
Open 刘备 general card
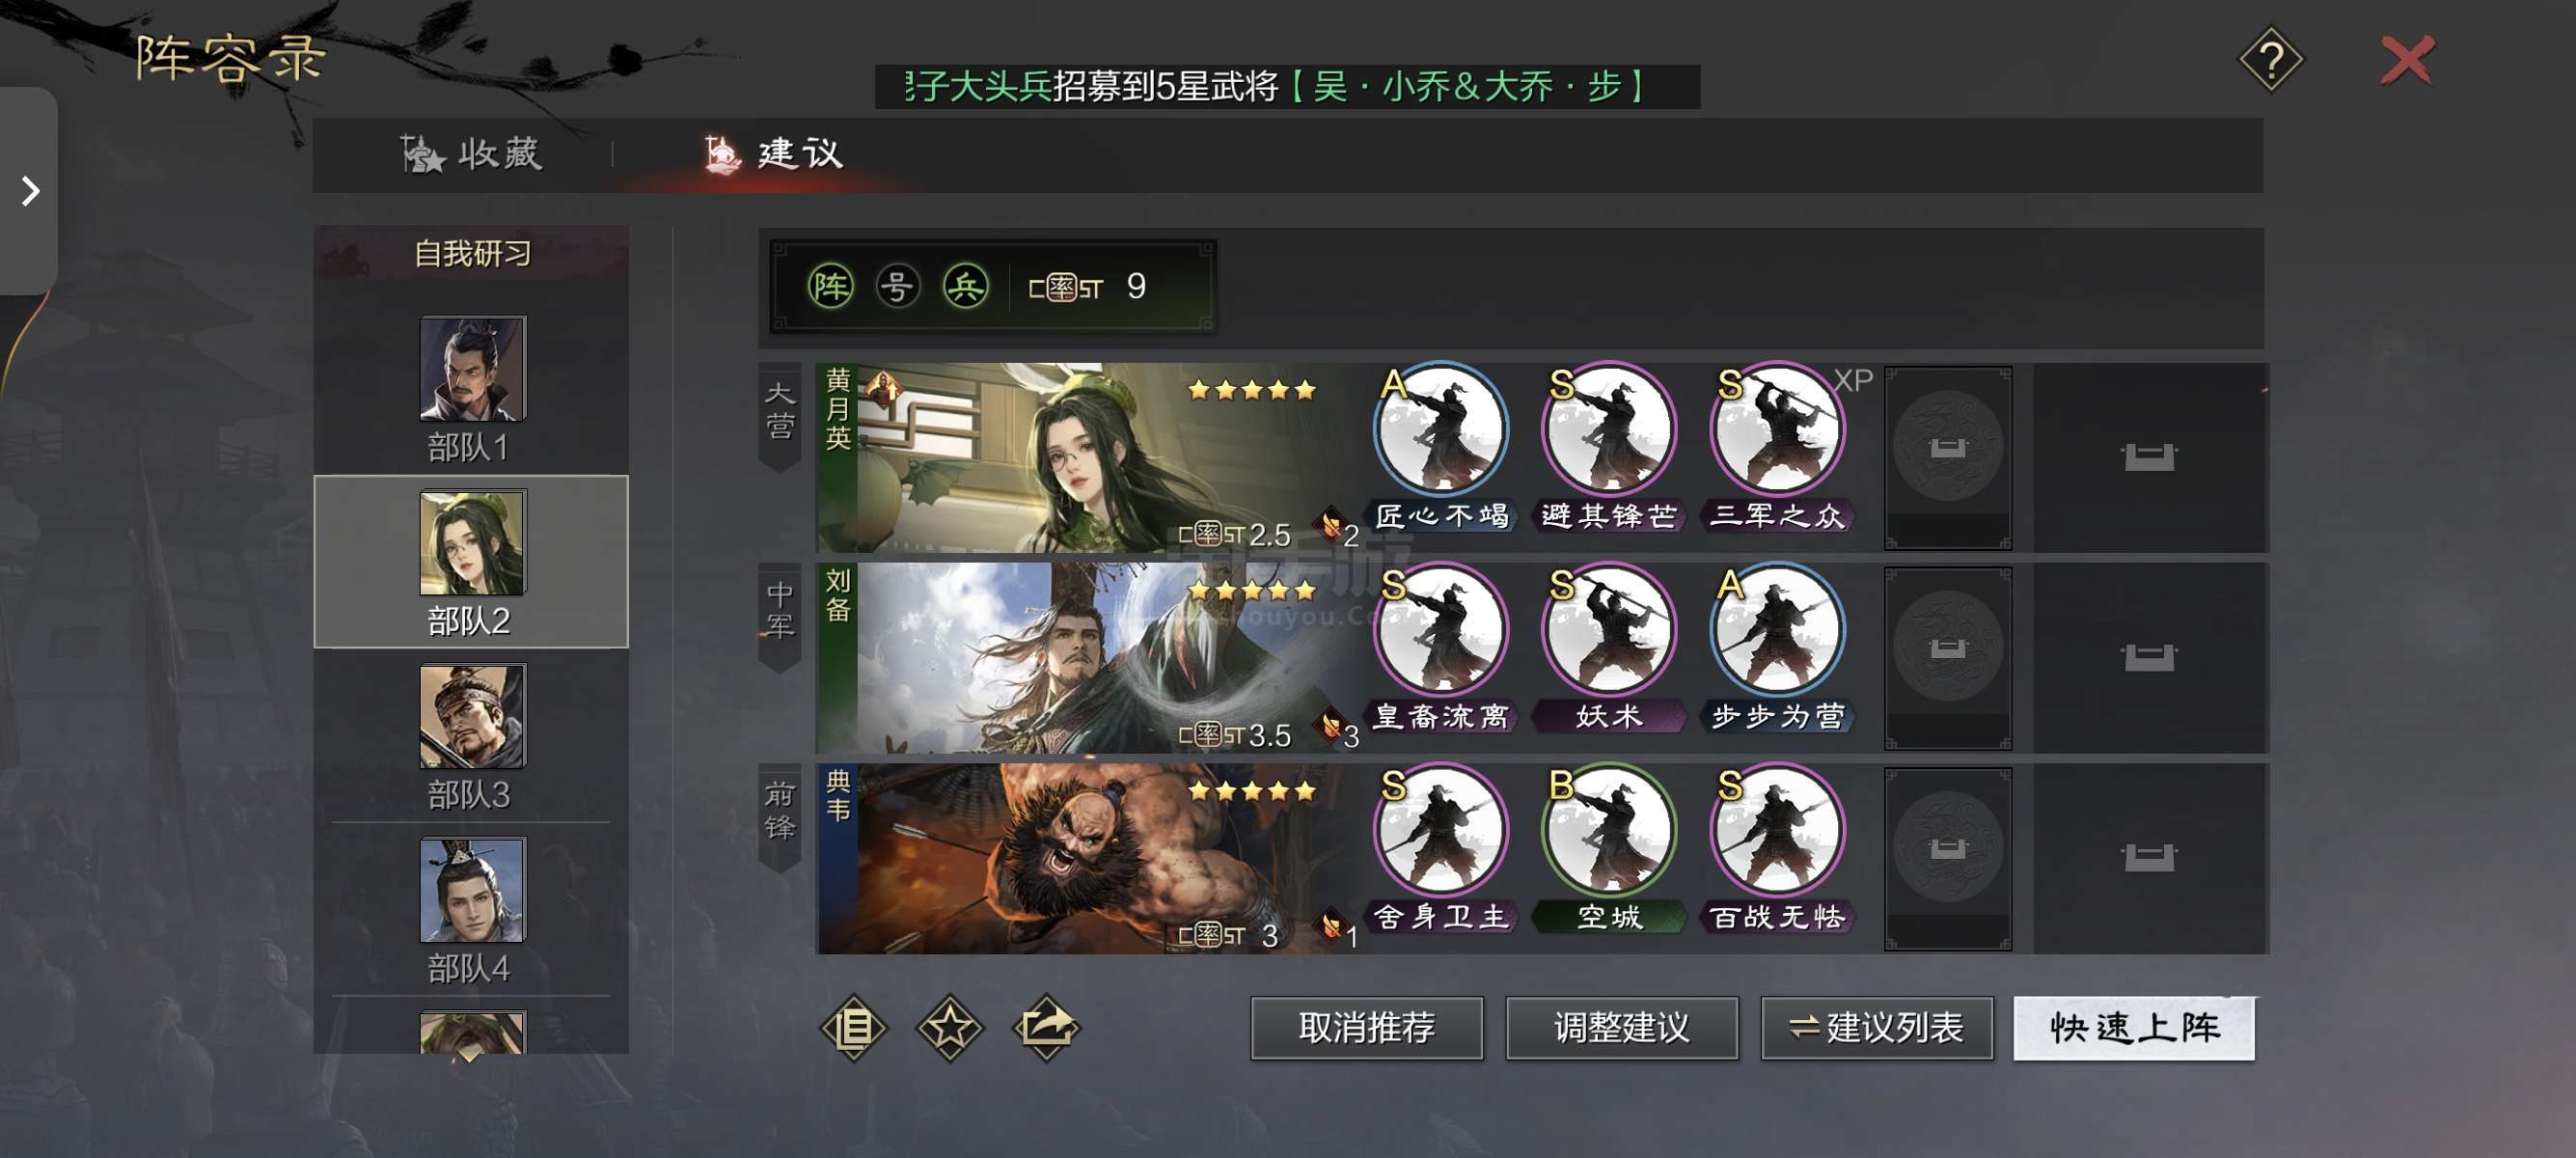pyautogui.click(x=1088, y=657)
